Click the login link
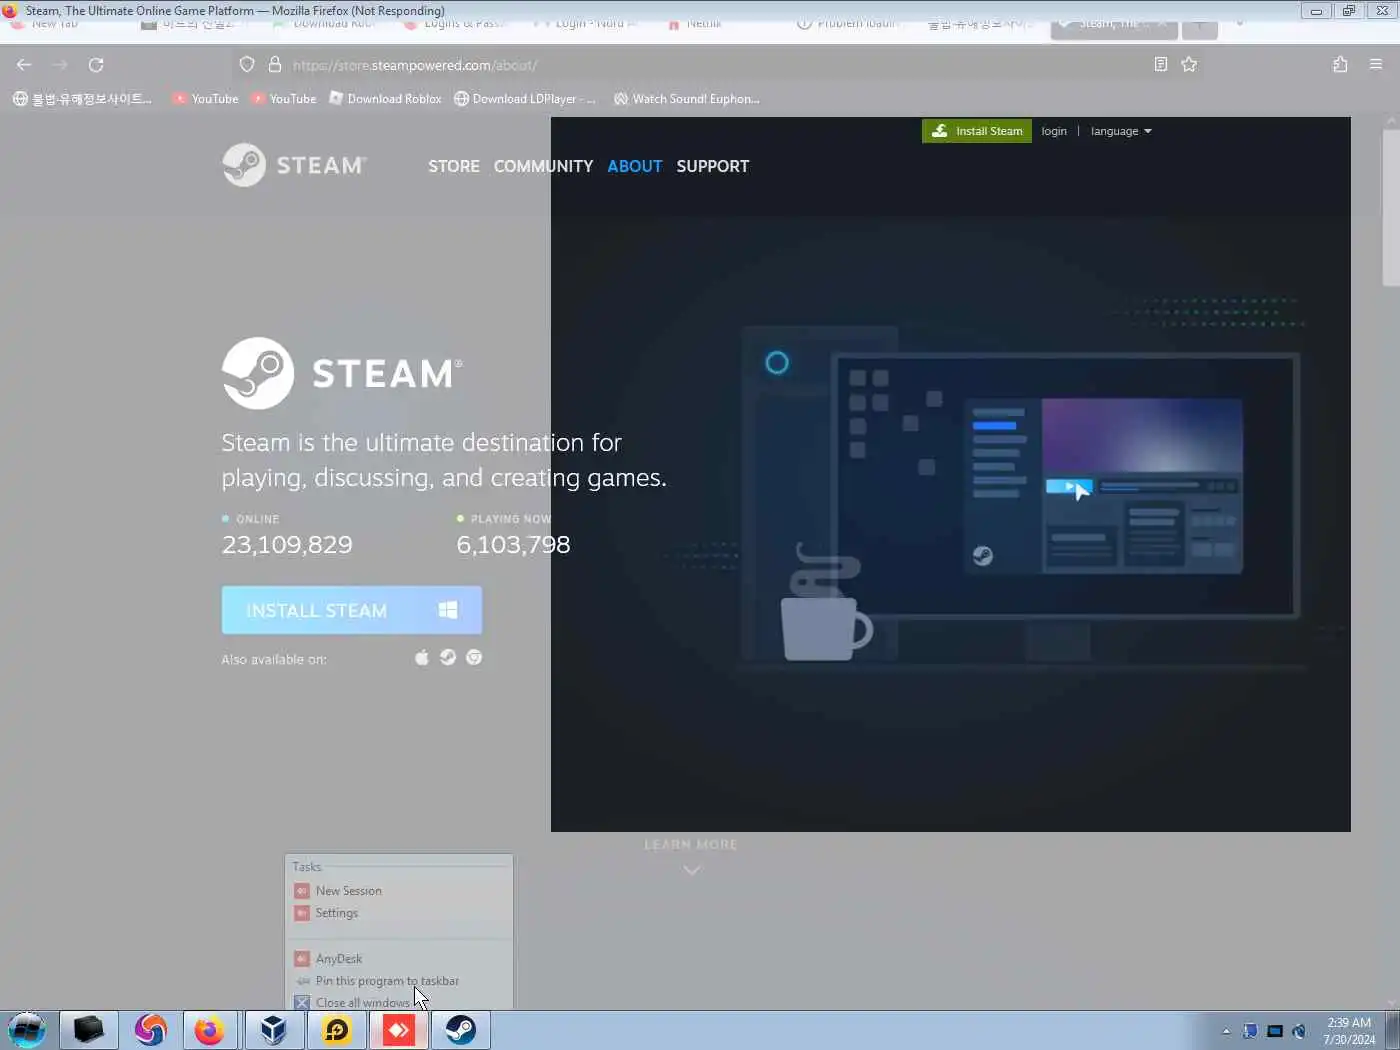1400x1050 pixels. click(x=1054, y=131)
